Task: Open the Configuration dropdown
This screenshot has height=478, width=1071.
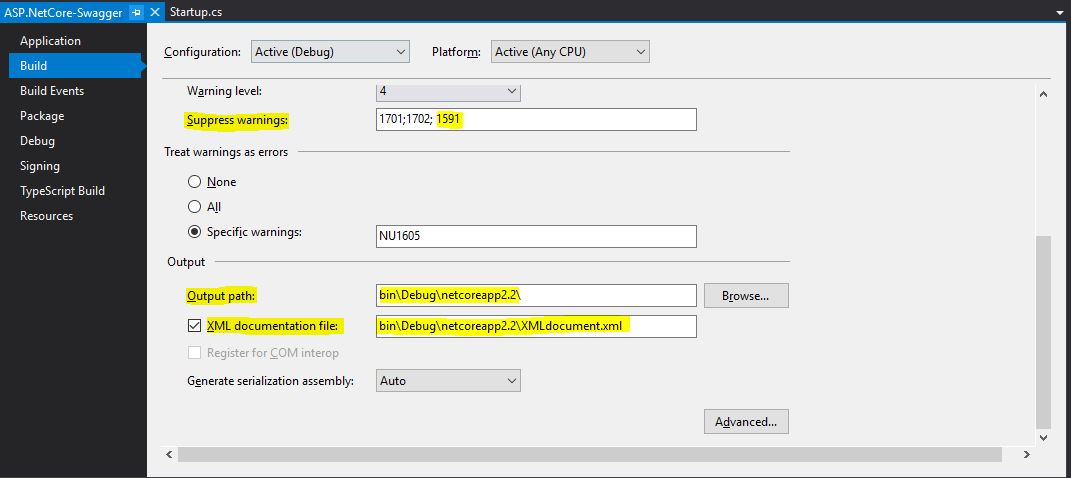Action: 330,52
